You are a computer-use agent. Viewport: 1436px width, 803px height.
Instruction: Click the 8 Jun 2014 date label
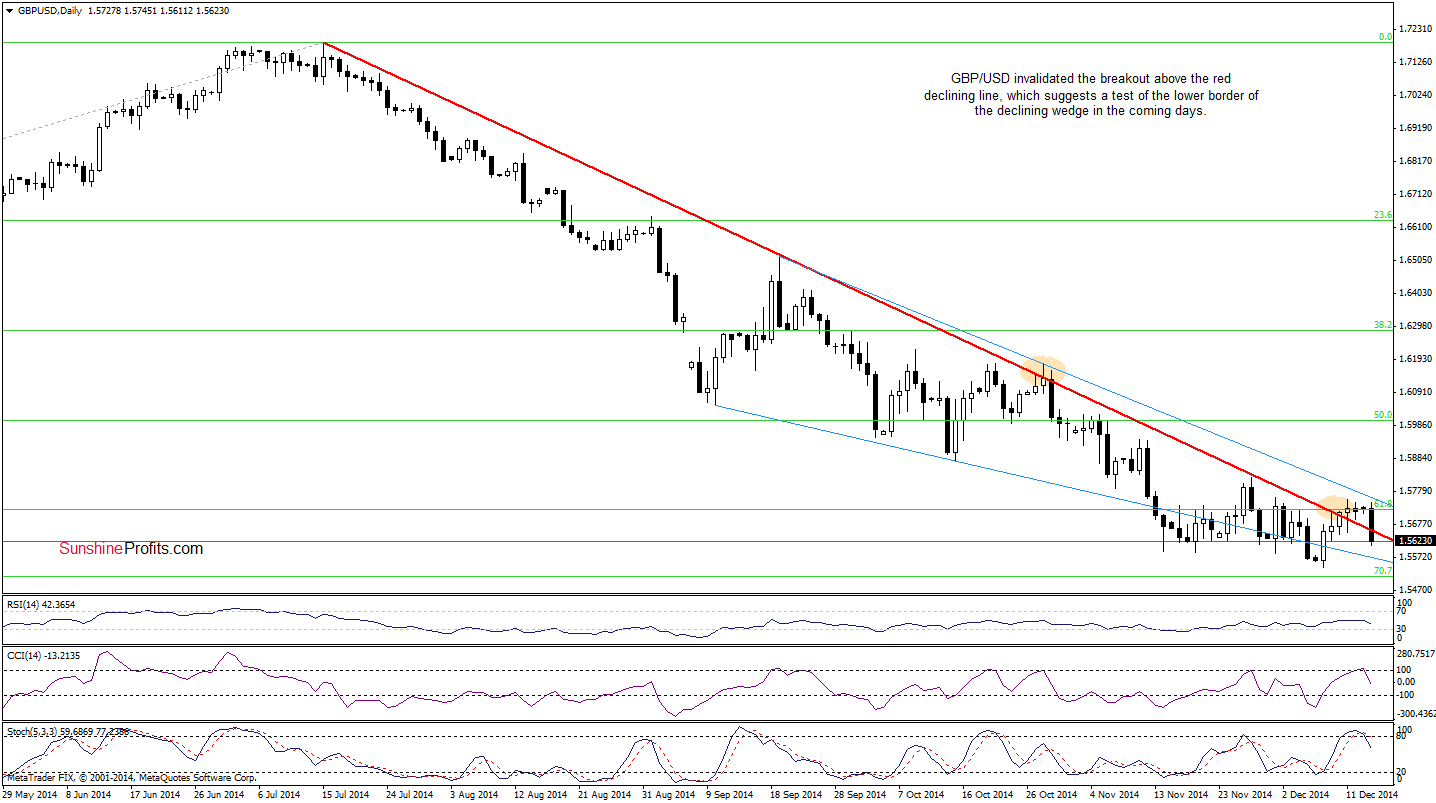pos(89,795)
